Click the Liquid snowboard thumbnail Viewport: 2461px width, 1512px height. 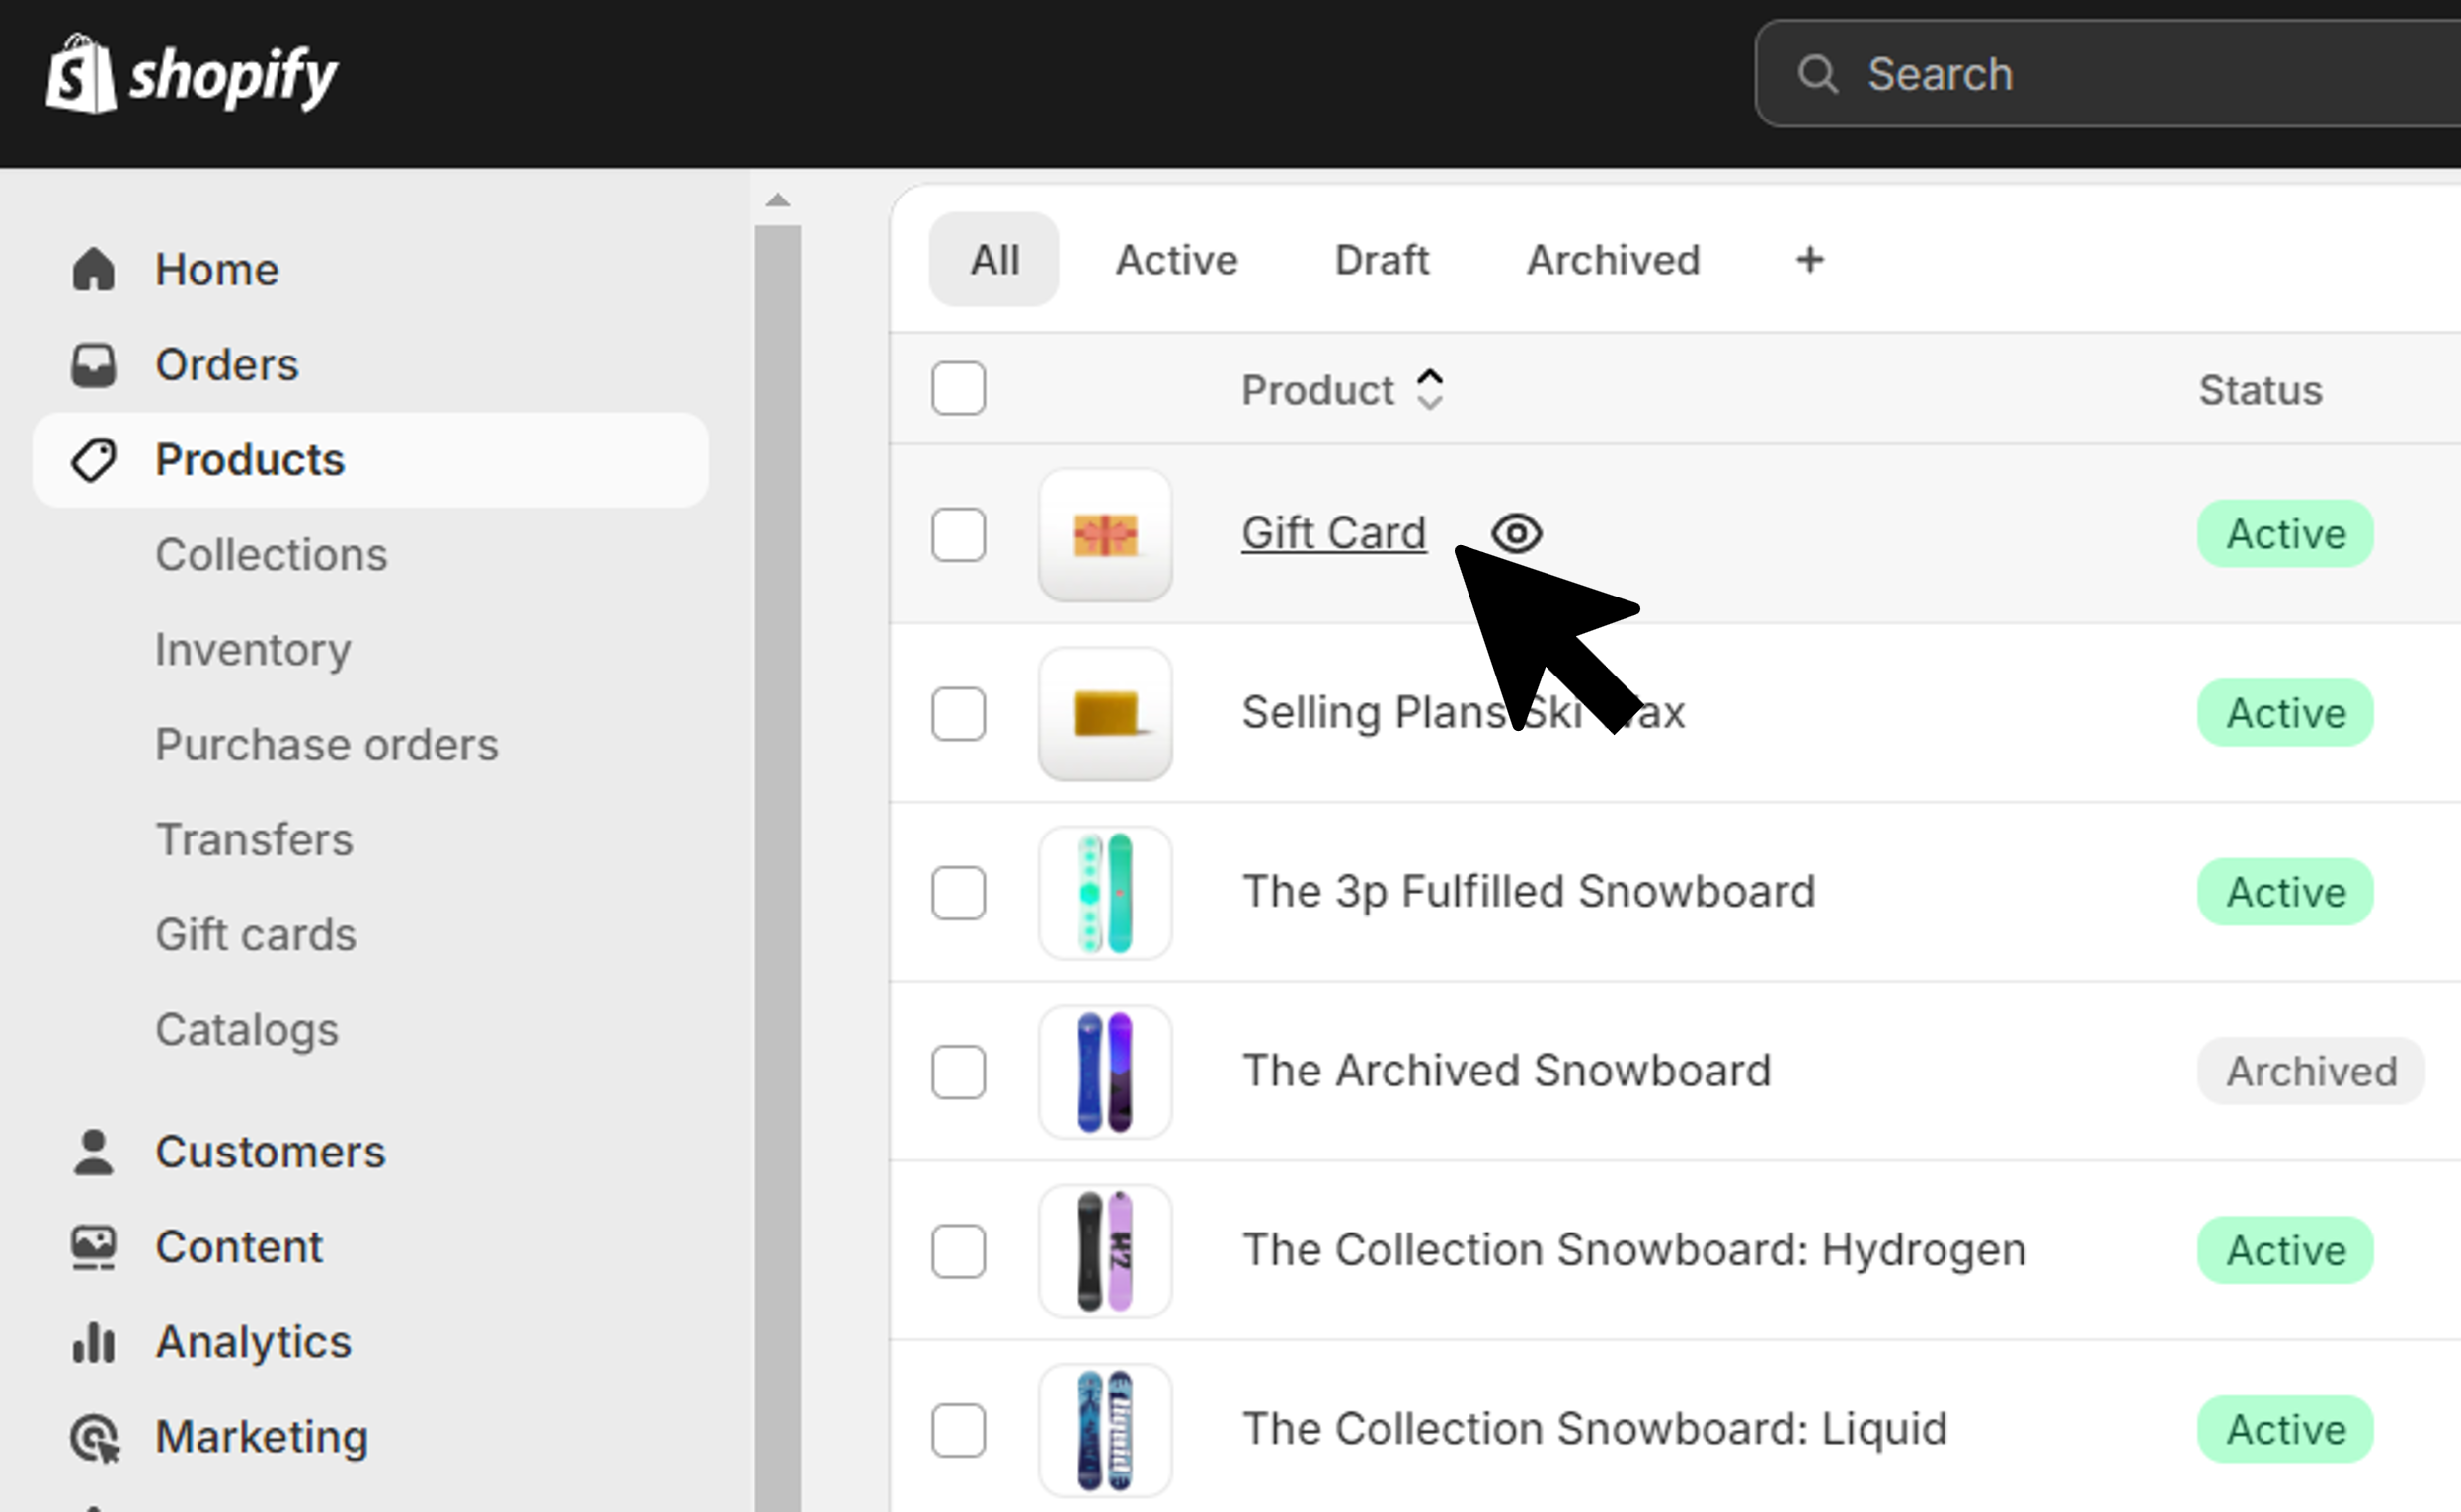1105,1430
